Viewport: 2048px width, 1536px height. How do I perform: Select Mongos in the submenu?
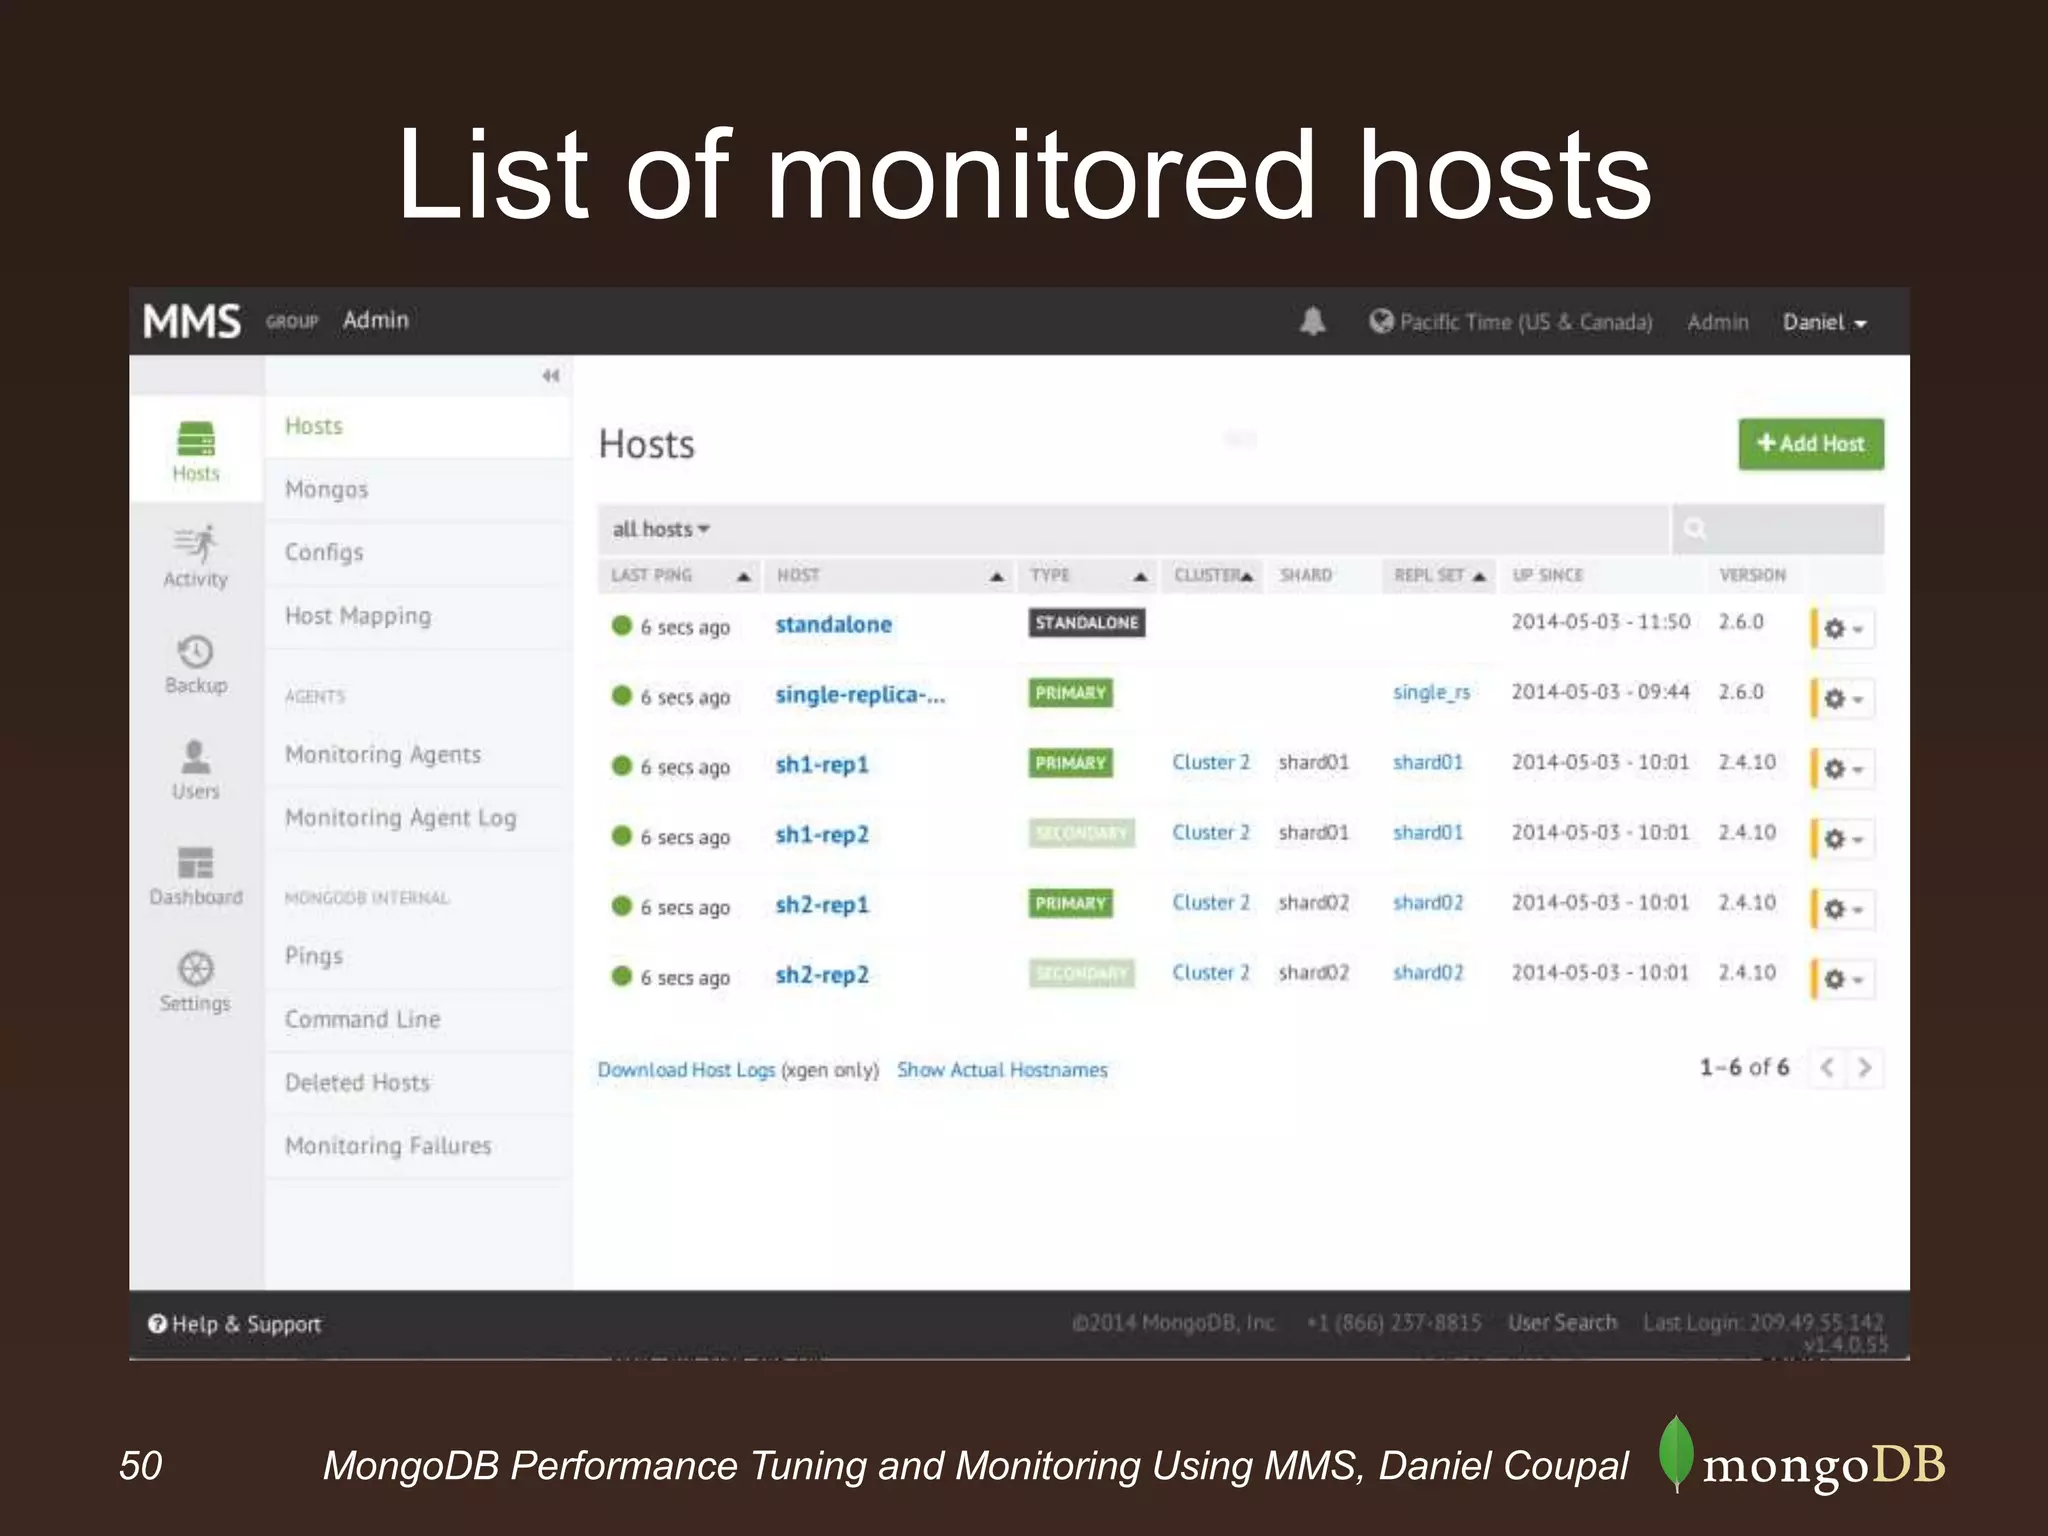tap(417, 489)
